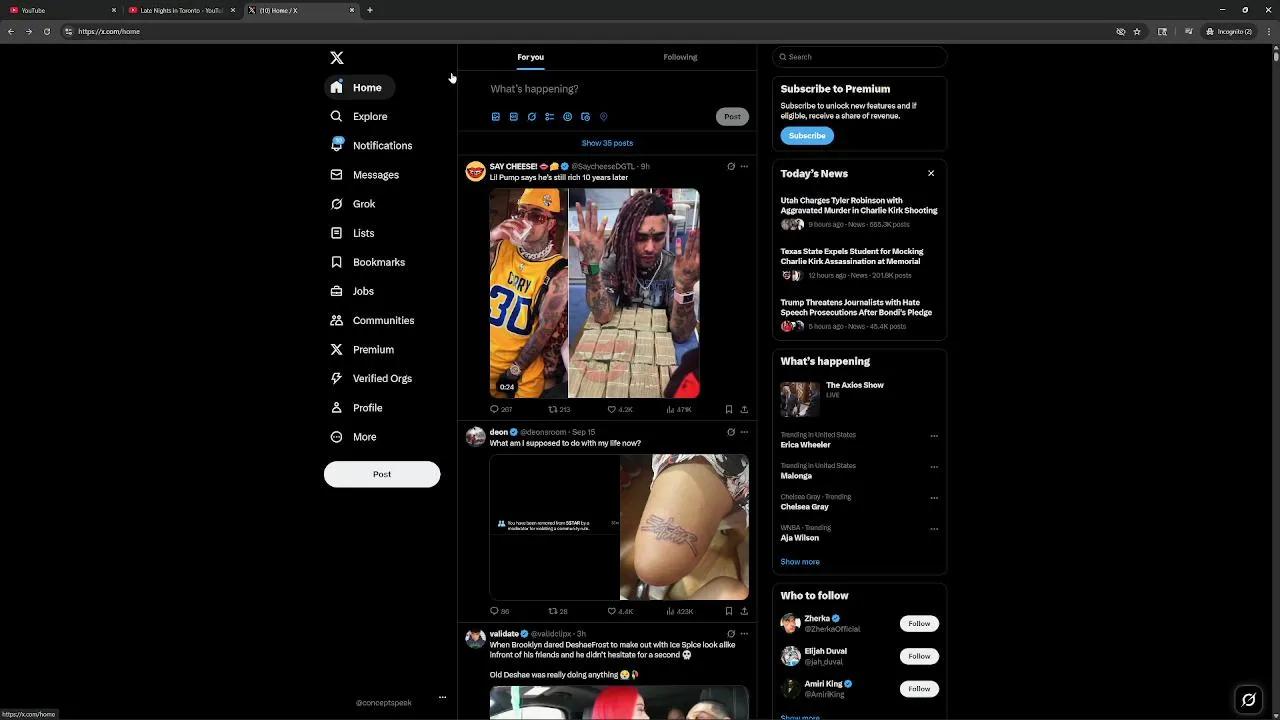Schedule post icon in composer
Image resolution: width=1280 pixels, height=720 pixels.
[x=585, y=117]
